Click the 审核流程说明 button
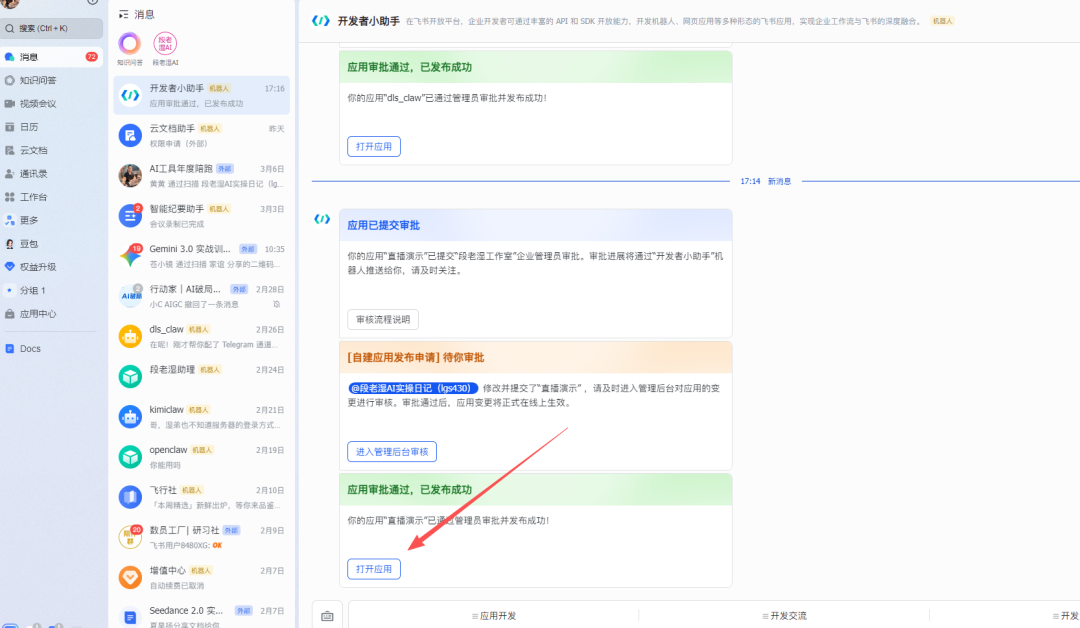1080x628 pixels. 383,320
